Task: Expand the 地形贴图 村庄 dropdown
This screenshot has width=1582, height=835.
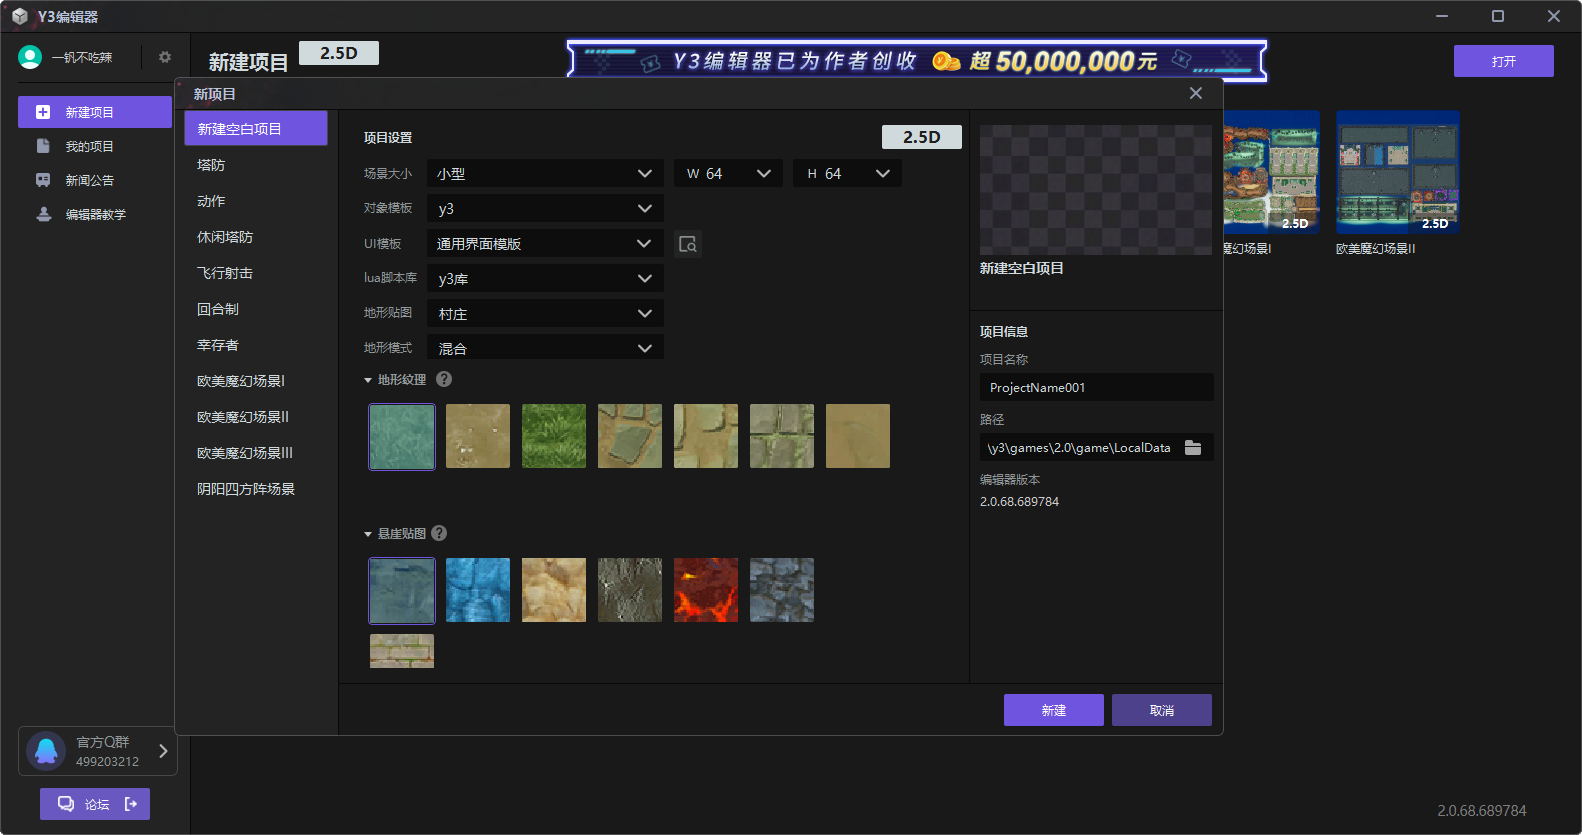Action: (545, 314)
